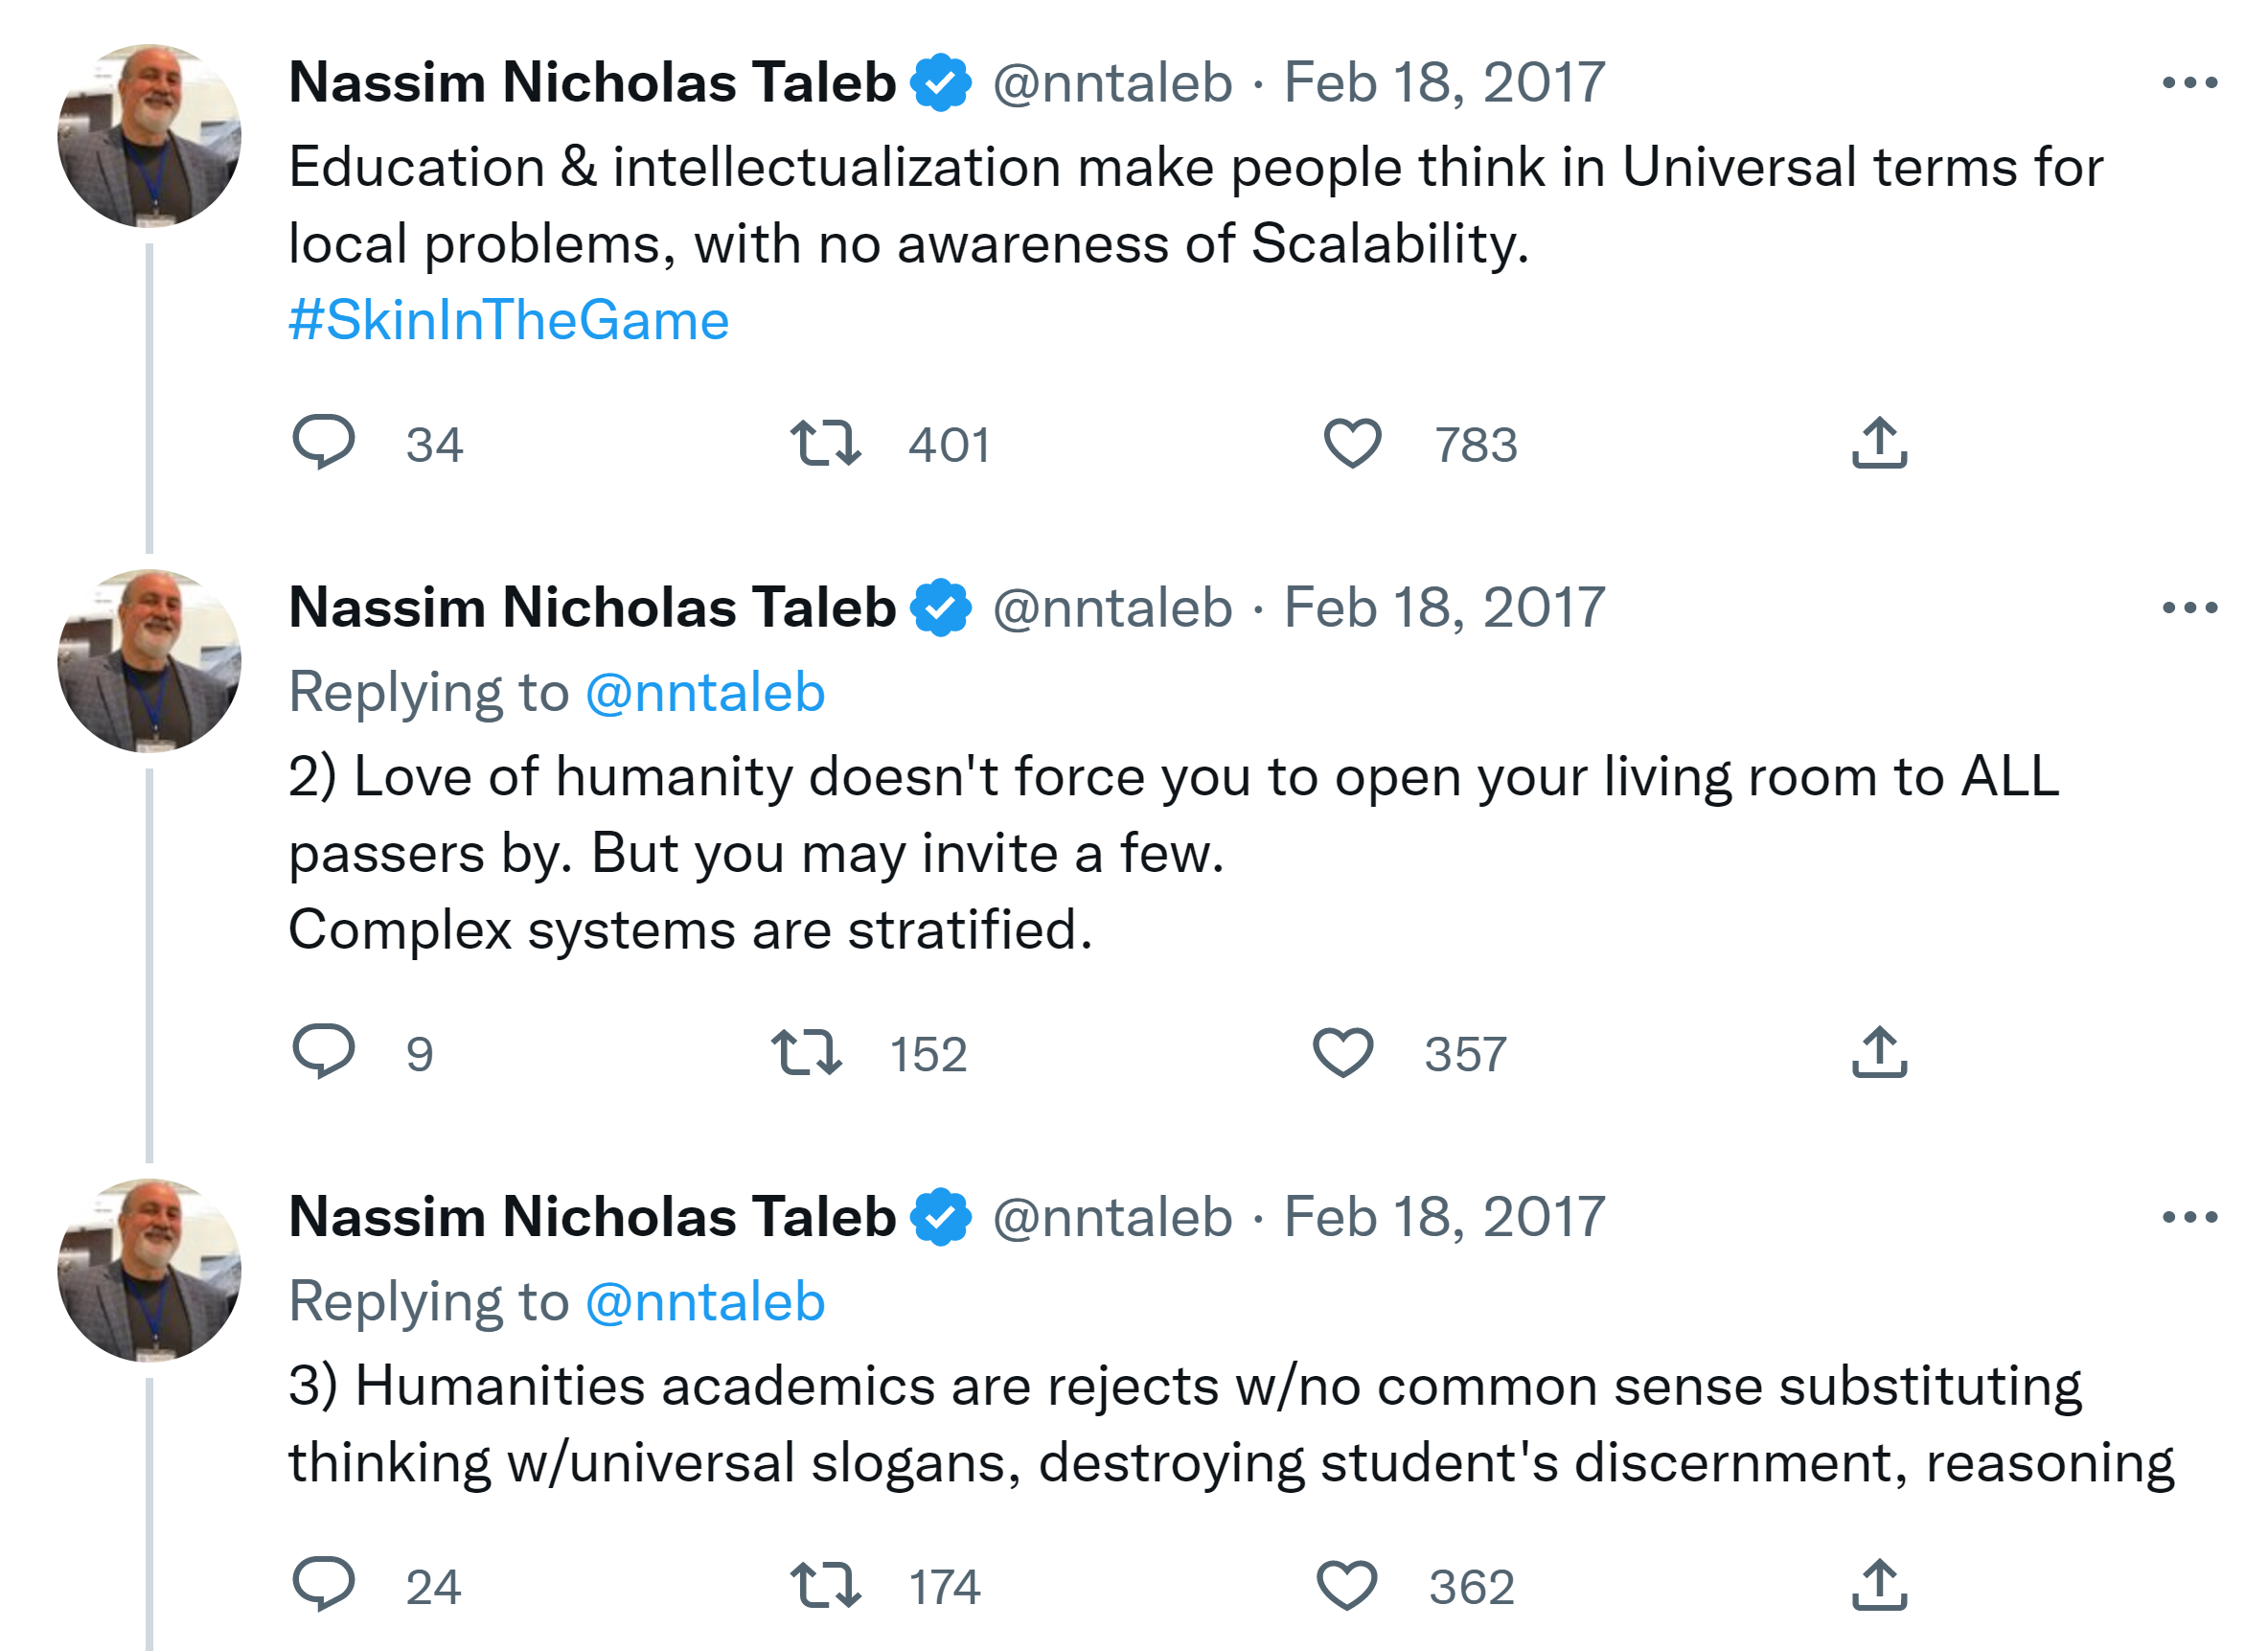Like the tweet with 783 likes
2268x1651 pixels.
coord(1352,443)
